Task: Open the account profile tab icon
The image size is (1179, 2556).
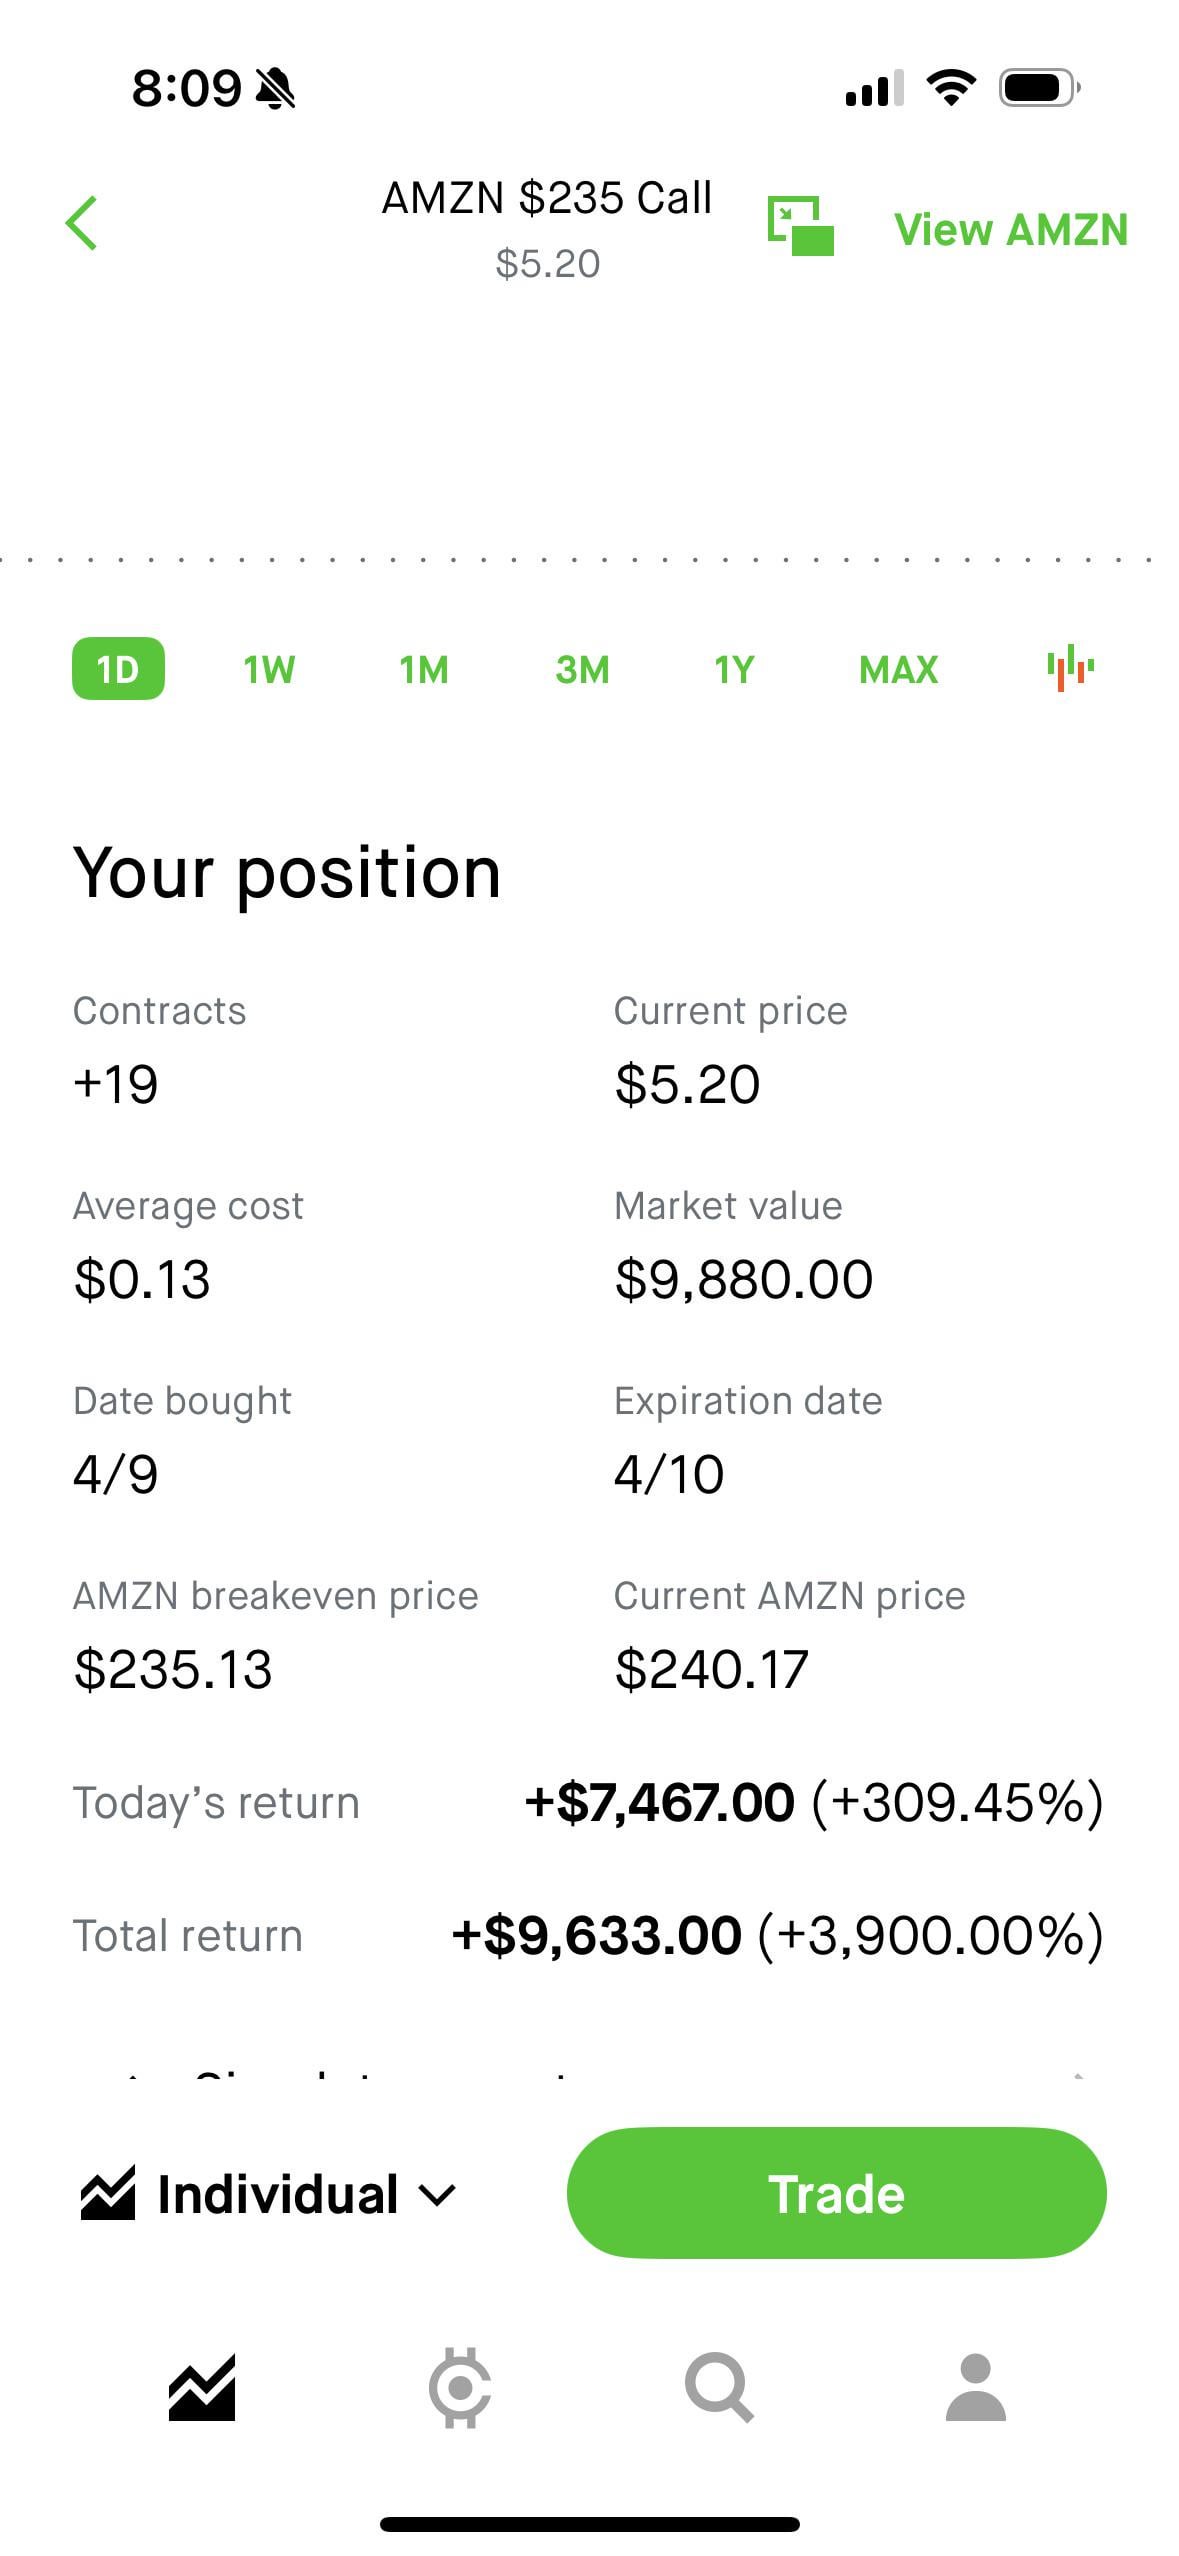Action: tap(975, 2388)
